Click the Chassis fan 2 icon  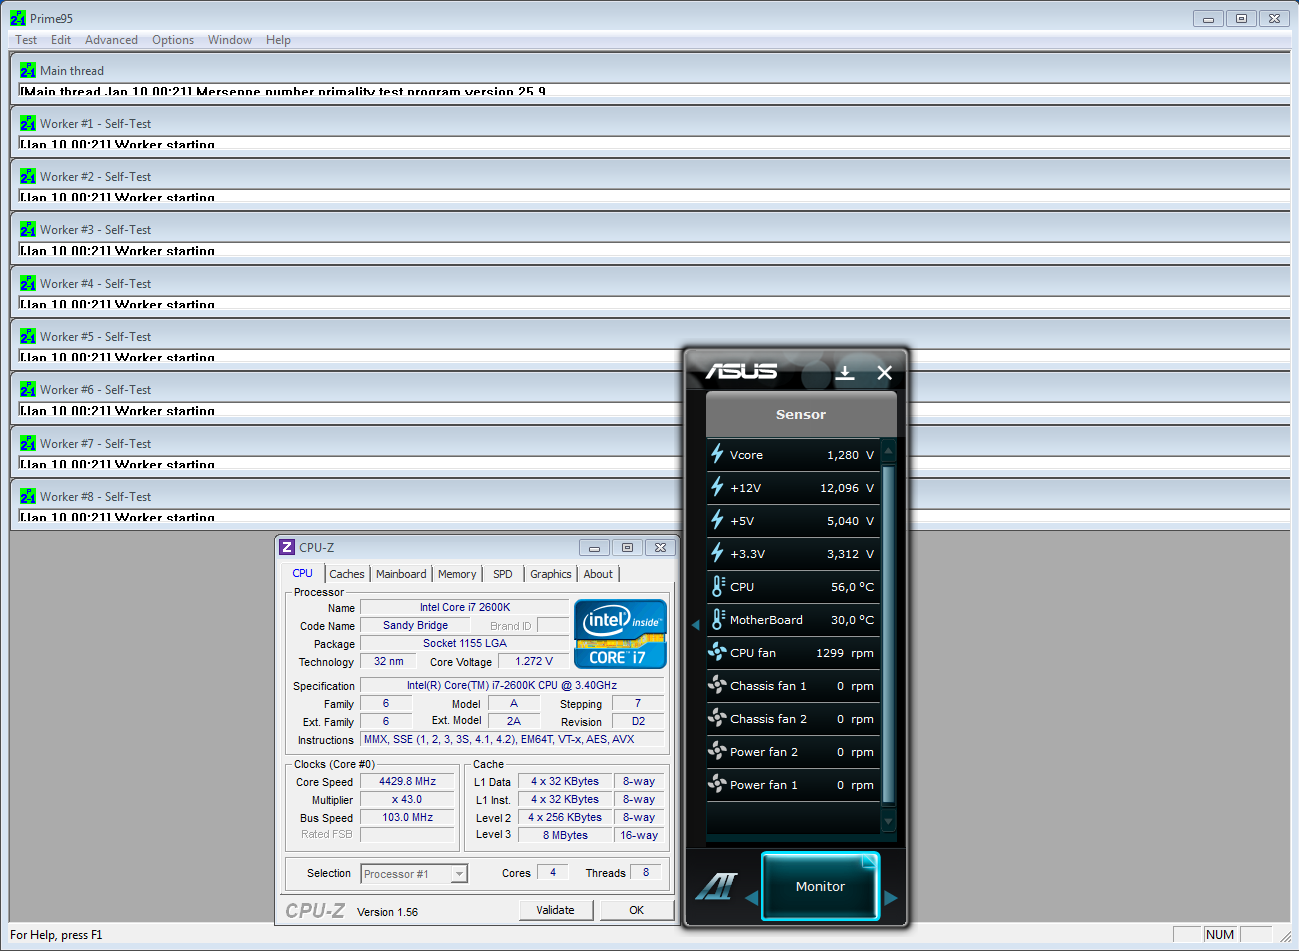click(x=717, y=718)
